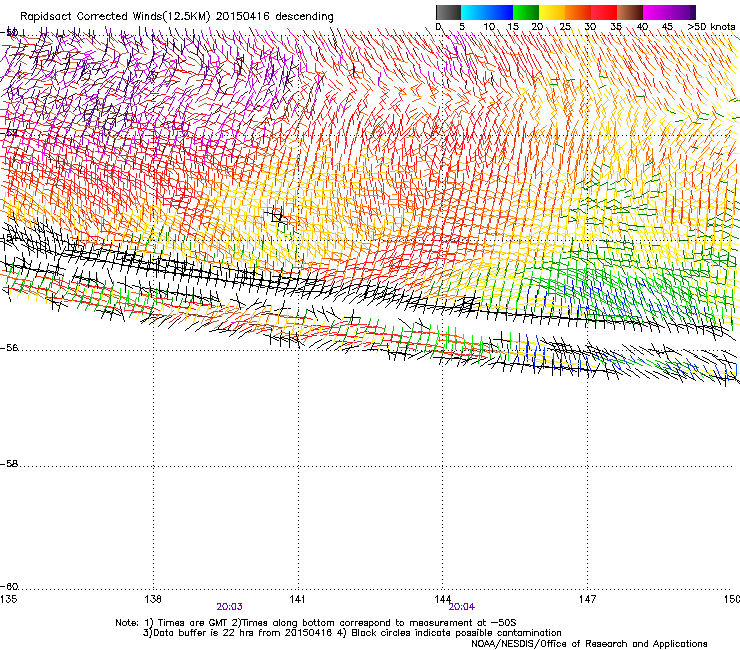Click the purple time label 20:04
Viewport: 740px width, 650px height.
click(x=462, y=607)
